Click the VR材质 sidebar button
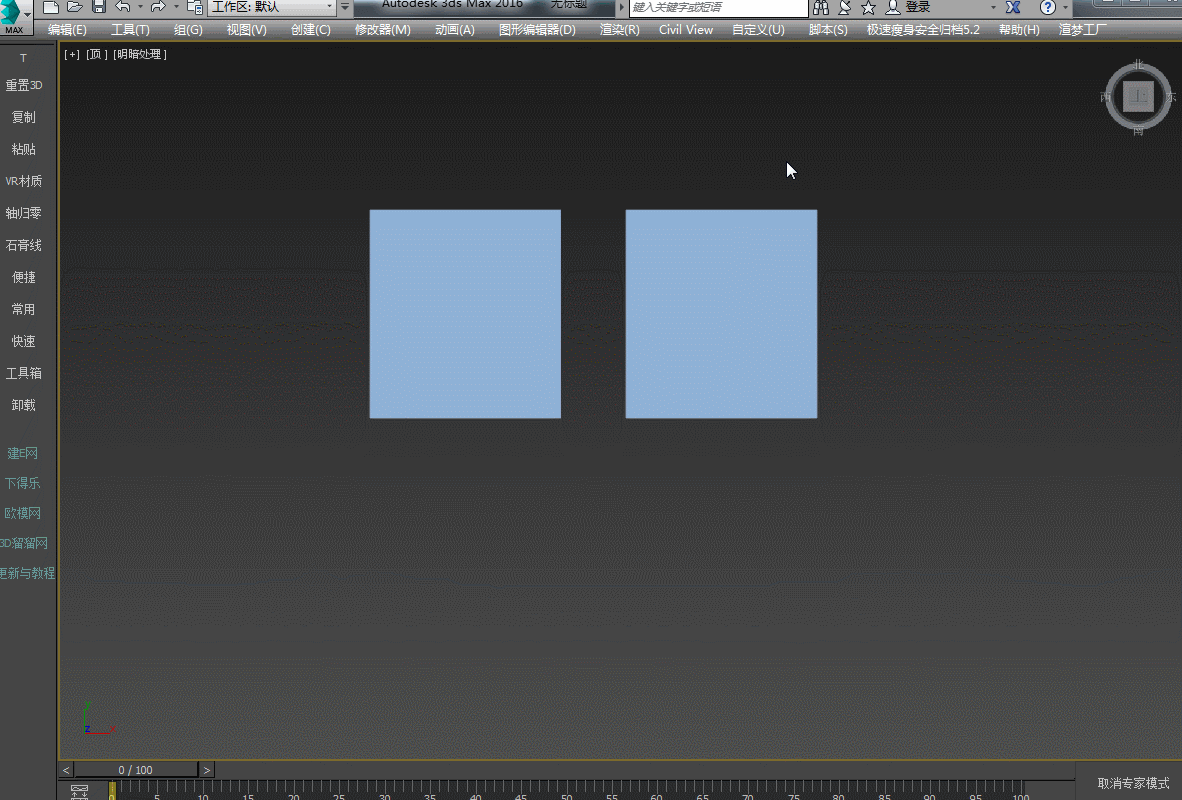The image size is (1182, 800). (24, 181)
